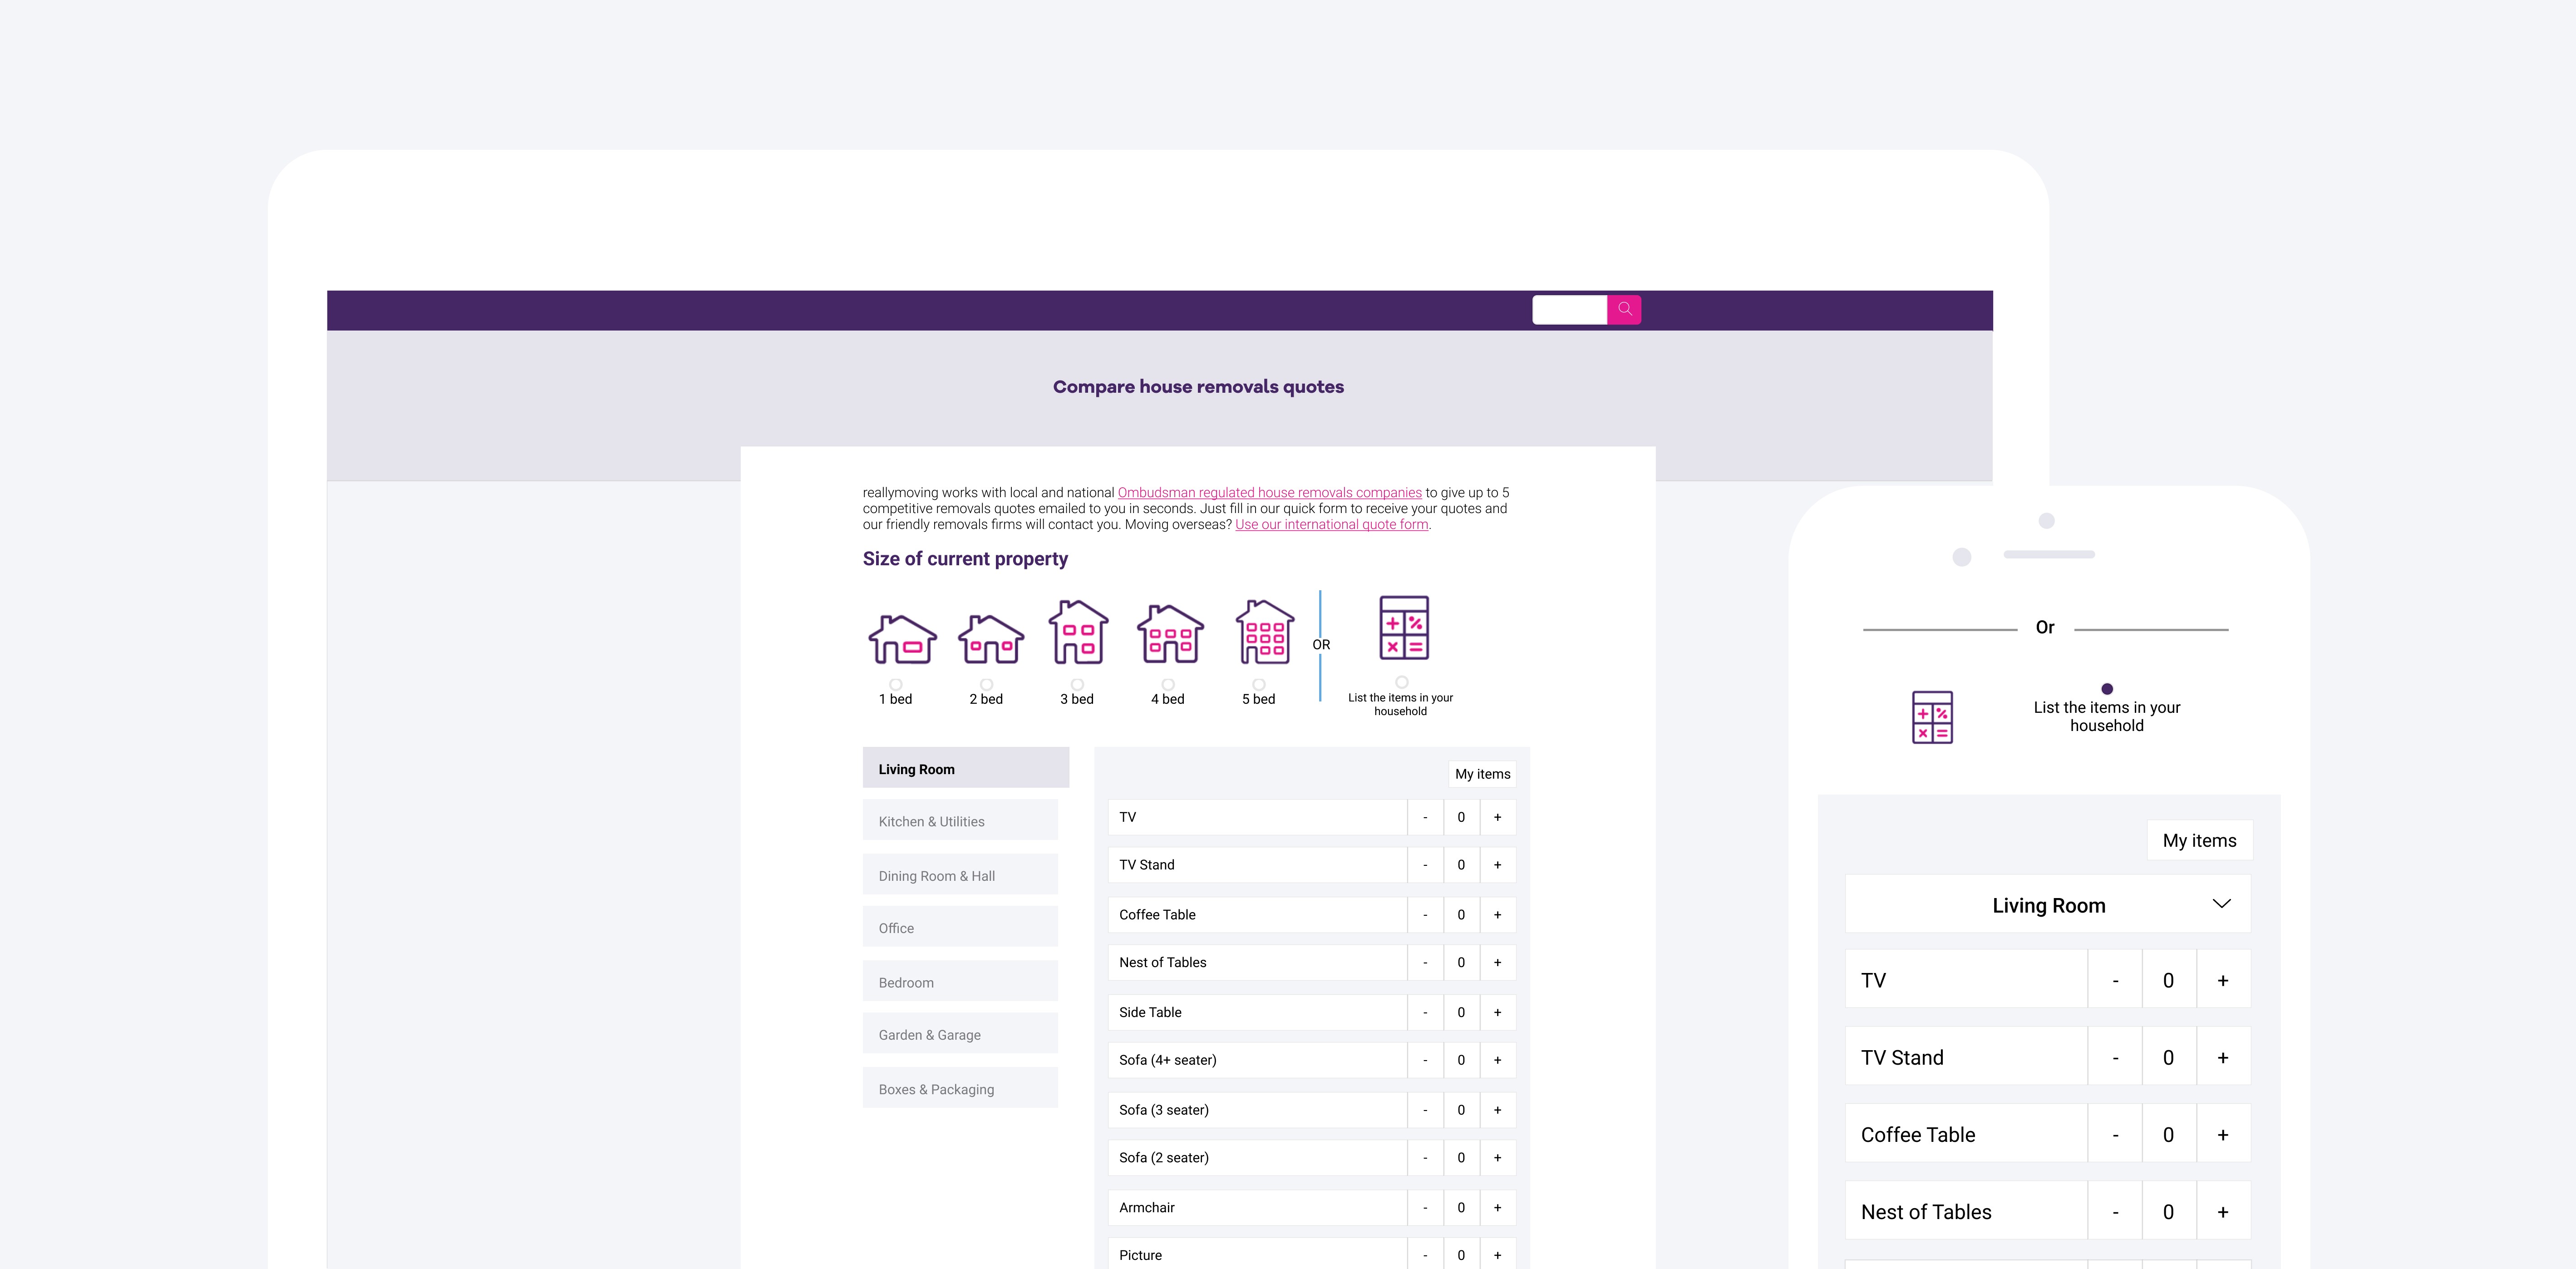Toggle phone 'List the items' radio dot
This screenshot has width=2576, height=1269.
[x=2107, y=689]
